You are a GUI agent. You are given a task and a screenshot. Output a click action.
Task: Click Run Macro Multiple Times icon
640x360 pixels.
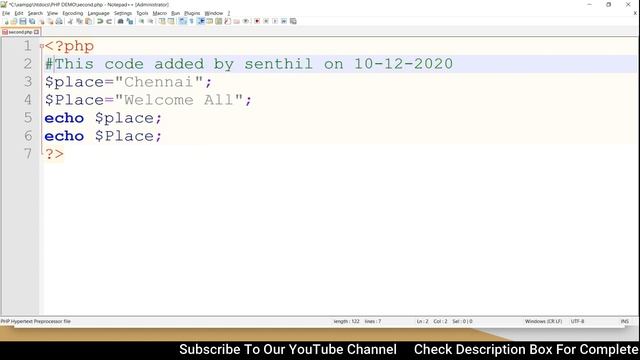point(284,21)
